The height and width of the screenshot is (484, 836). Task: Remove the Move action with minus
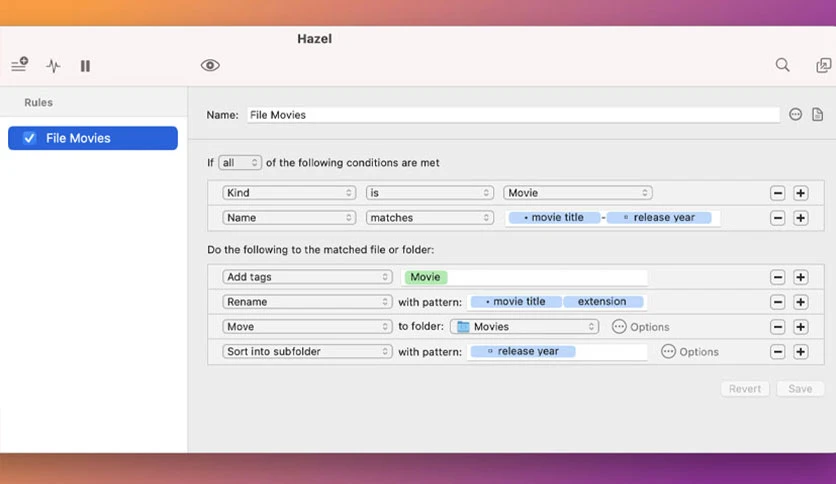[x=777, y=326]
